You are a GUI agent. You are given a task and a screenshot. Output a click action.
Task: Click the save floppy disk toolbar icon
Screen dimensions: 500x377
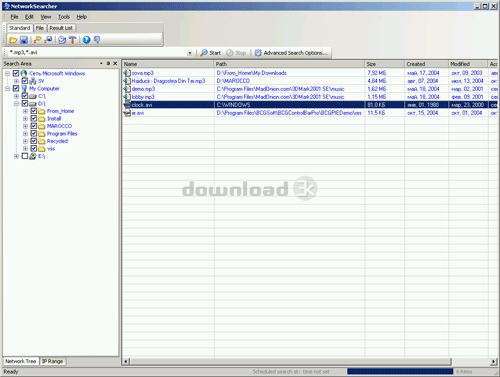pyautogui.click(x=24, y=40)
